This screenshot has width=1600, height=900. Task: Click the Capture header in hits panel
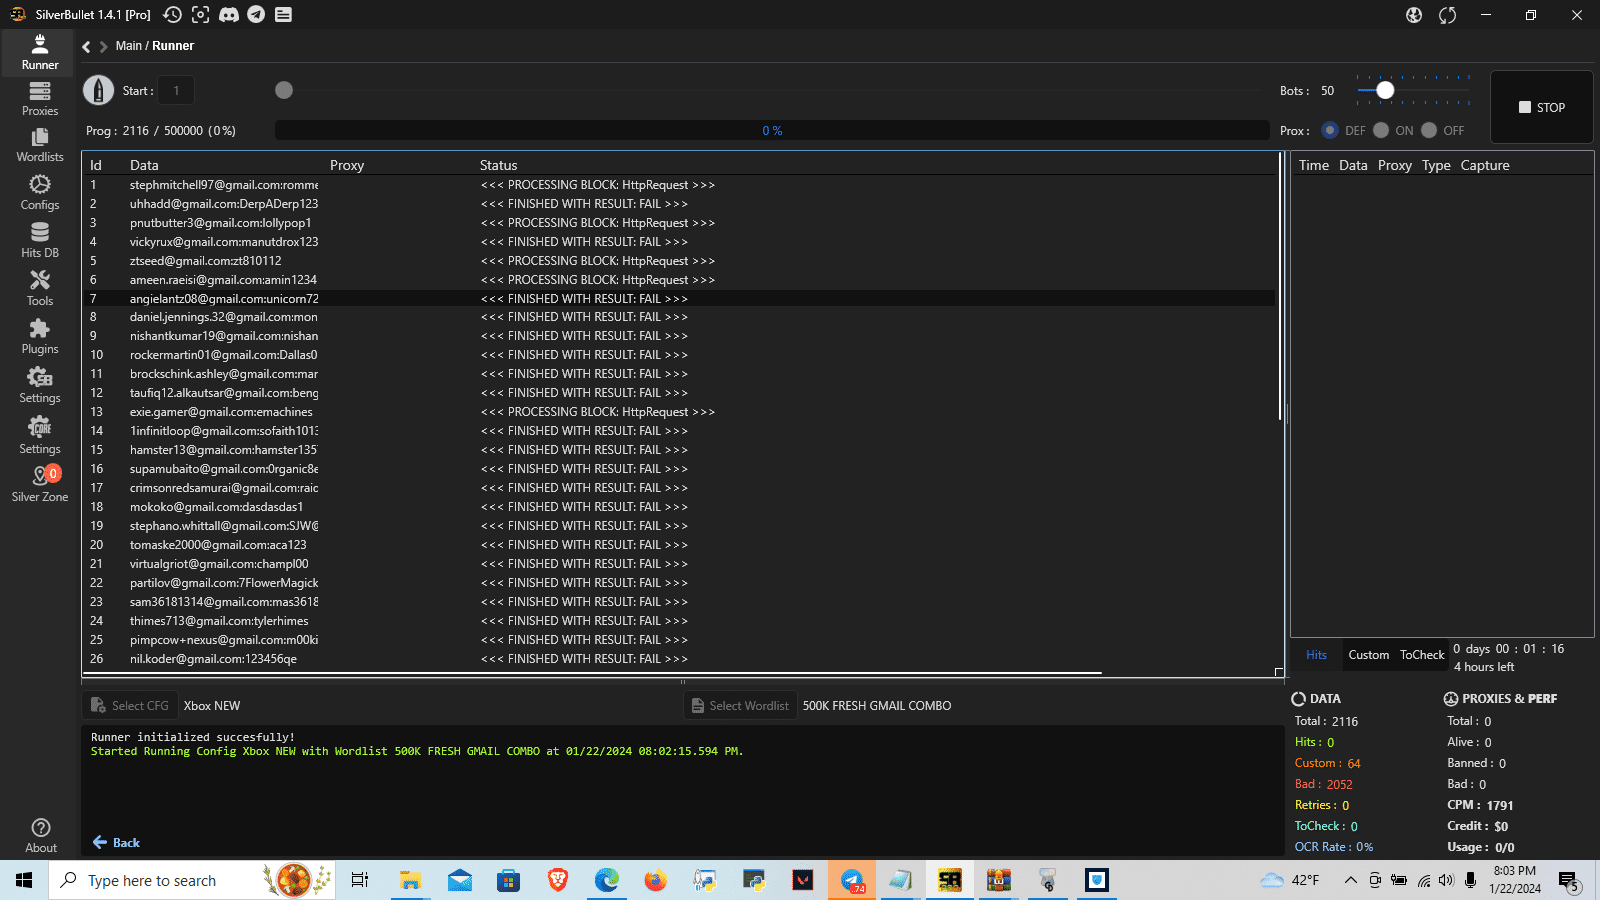1485,165
